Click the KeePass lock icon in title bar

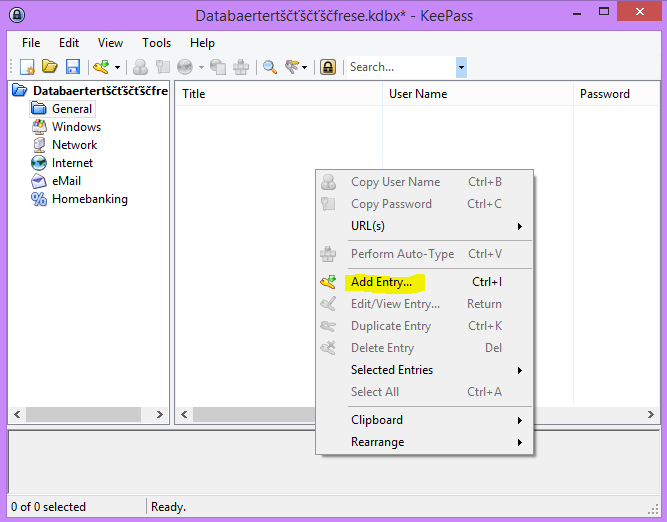(17, 15)
